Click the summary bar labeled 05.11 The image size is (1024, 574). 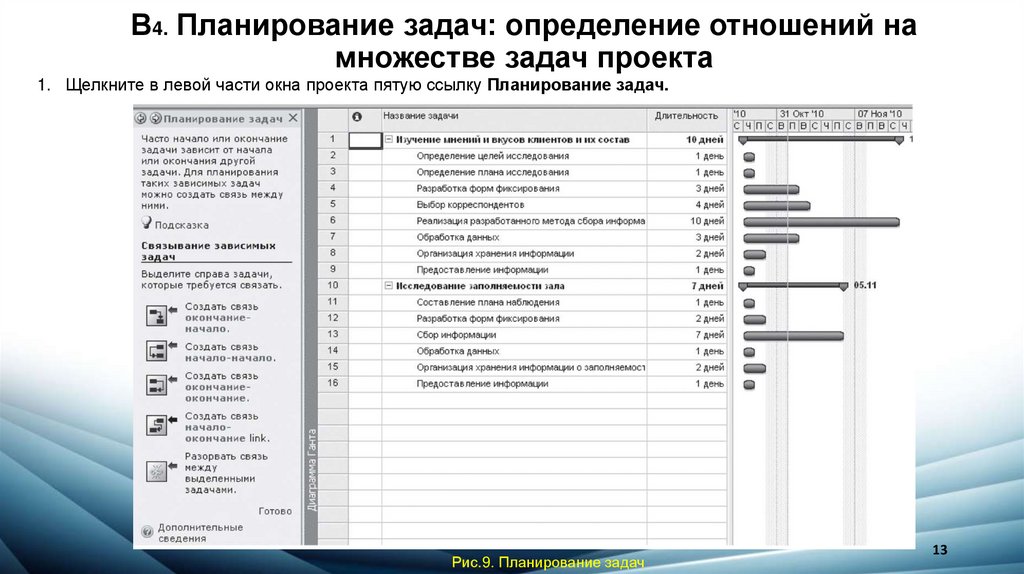pyautogui.click(x=793, y=286)
